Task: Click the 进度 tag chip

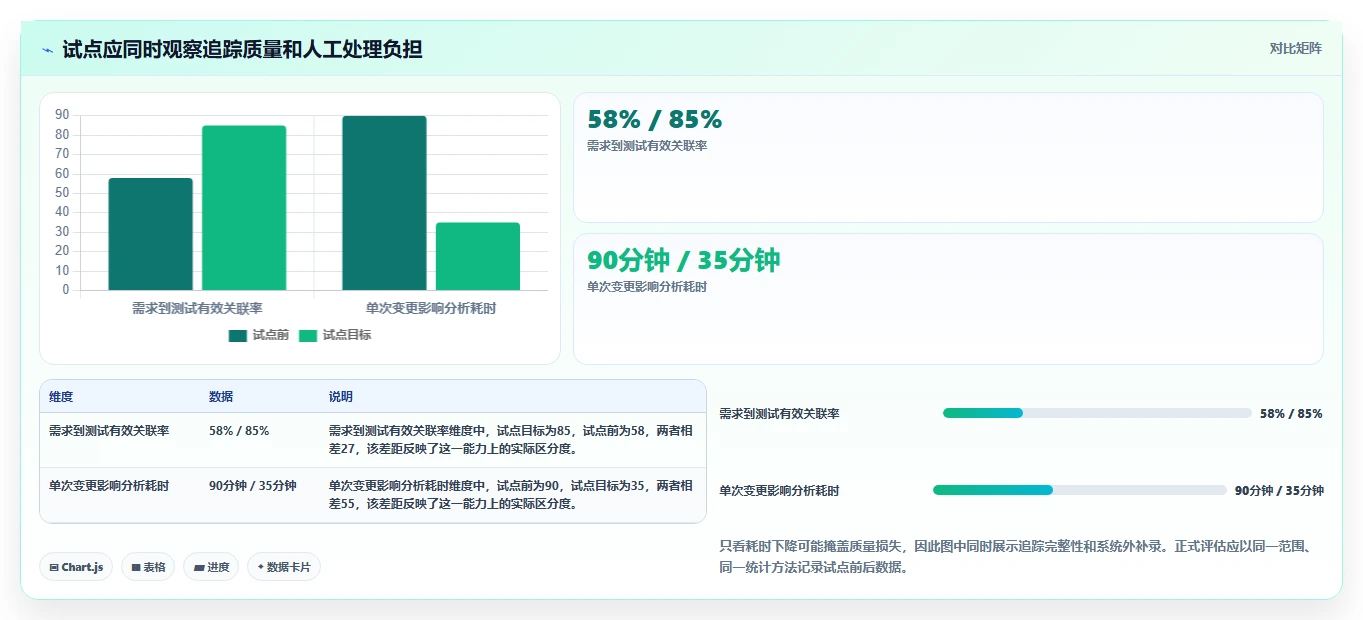Action: 211,567
